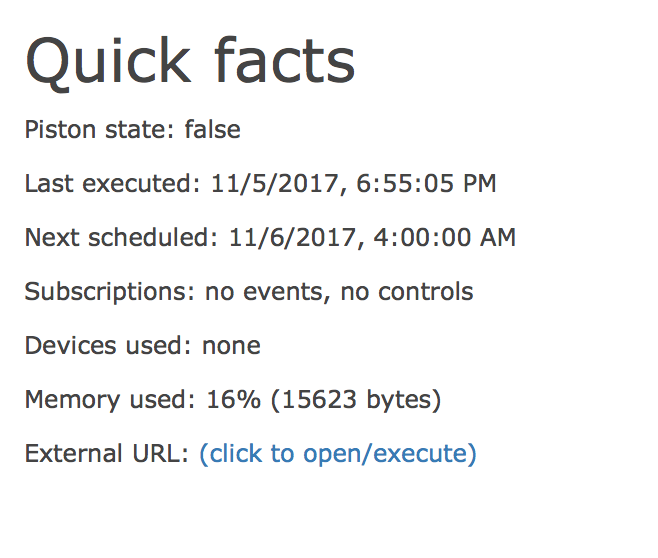Viewport: 658px width, 558px height.
Task: Click the no controls text
Action: point(407,292)
